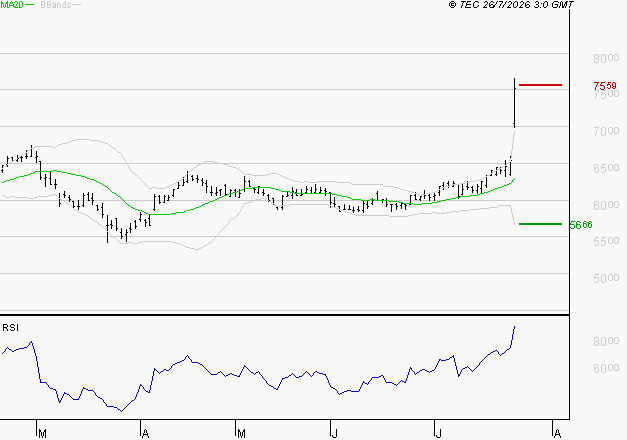Click the MA20 legend label
The height and width of the screenshot is (440, 627).
[x=12, y=5]
